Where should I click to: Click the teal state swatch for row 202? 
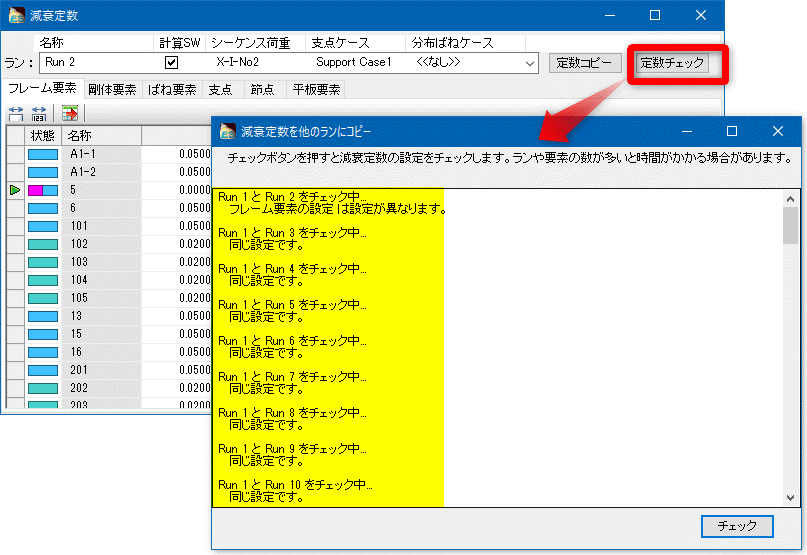pyautogui.click(x=43, y=388)
